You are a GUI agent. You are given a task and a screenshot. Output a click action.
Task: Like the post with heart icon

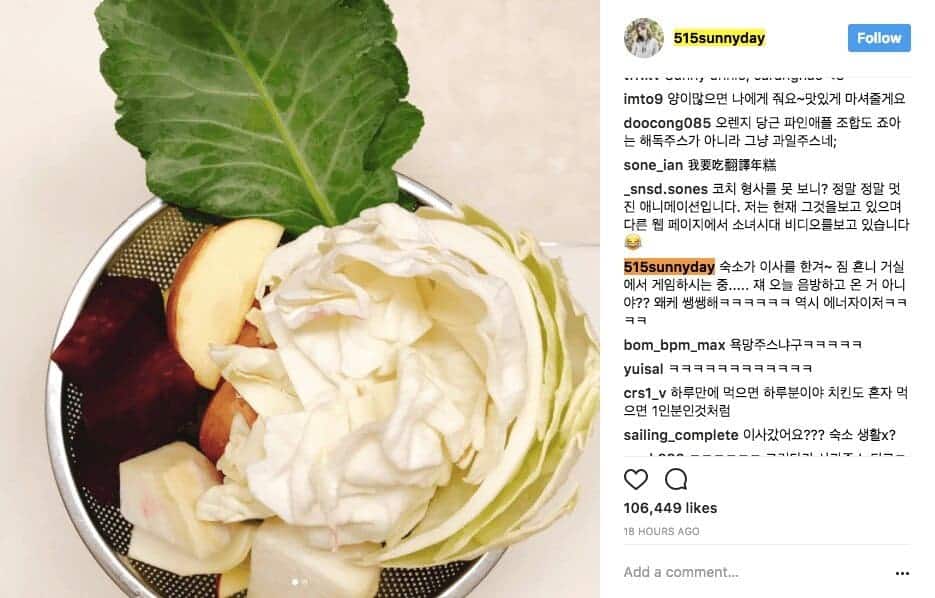[x=636, y=479]
